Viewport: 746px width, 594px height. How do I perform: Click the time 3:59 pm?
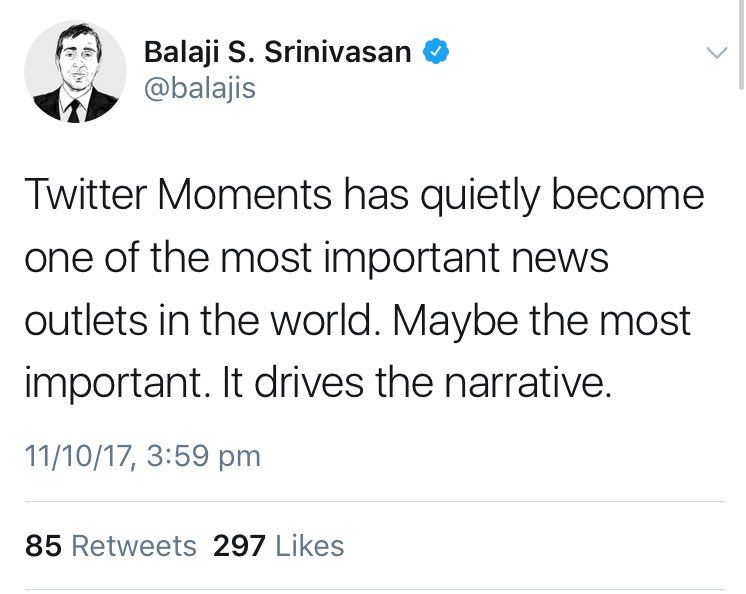click(x=204, y=456)
